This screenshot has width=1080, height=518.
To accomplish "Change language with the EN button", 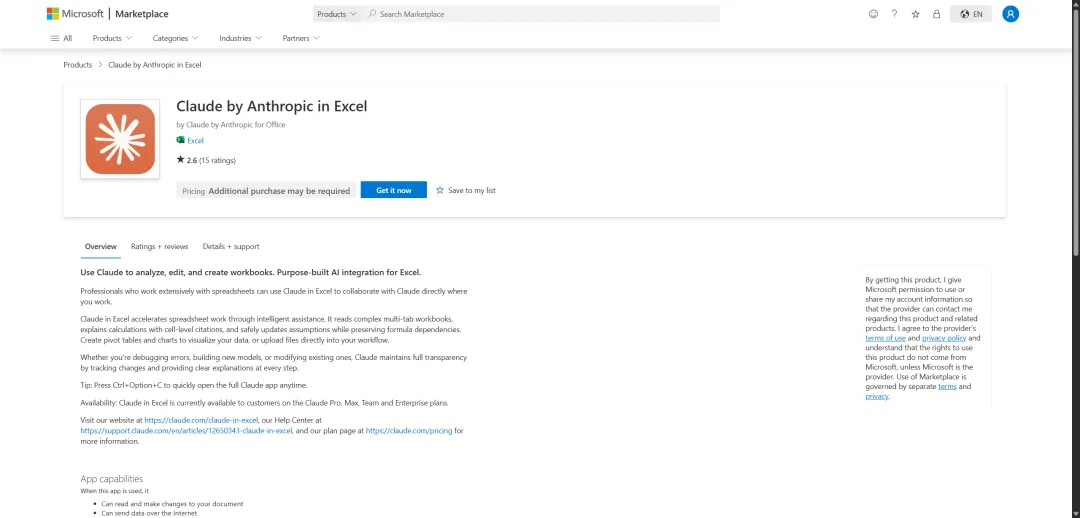I will point(971,14).
